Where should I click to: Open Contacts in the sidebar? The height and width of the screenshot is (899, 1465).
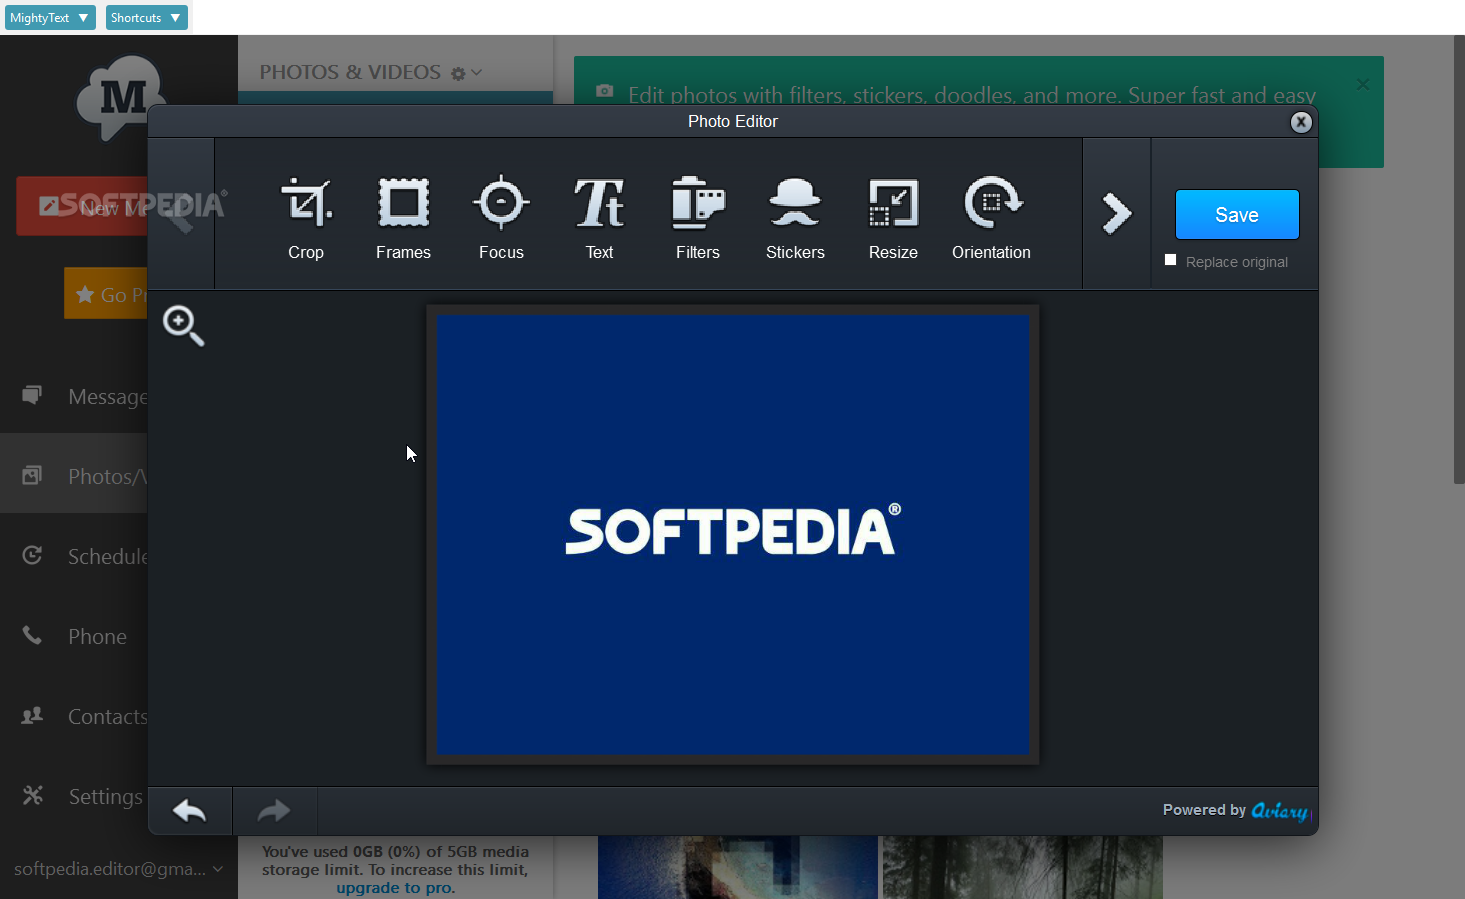(x=74, y=716)
